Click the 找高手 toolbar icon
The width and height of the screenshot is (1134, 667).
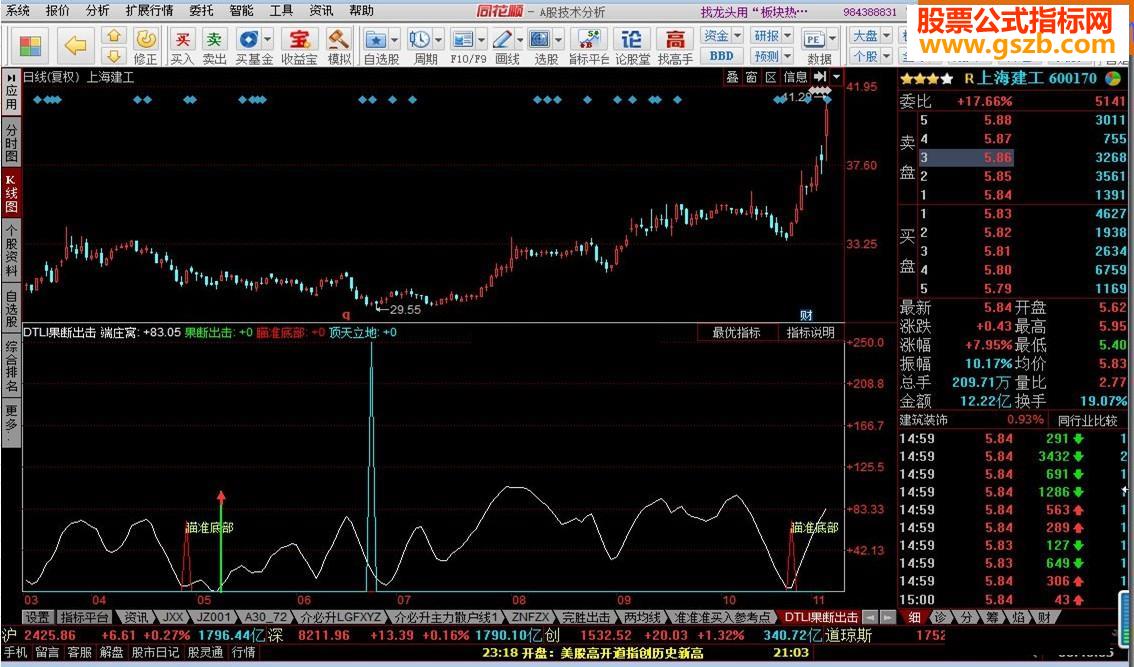click(675, 46)
